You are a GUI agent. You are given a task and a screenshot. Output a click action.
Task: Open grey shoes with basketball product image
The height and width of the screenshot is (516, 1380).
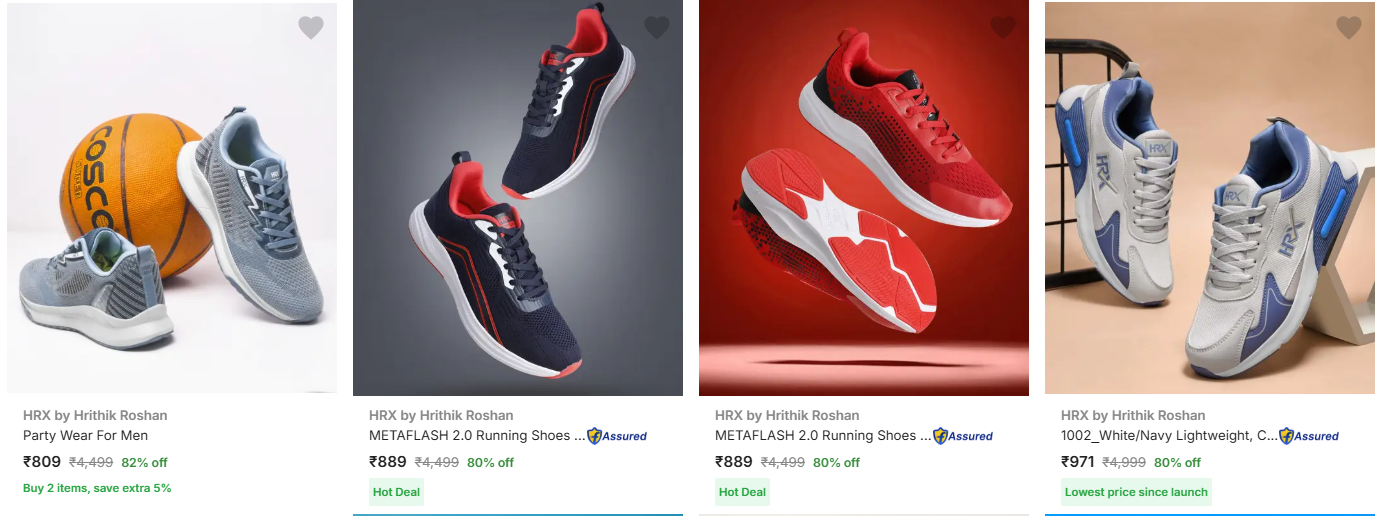click(x=172, y=198)
